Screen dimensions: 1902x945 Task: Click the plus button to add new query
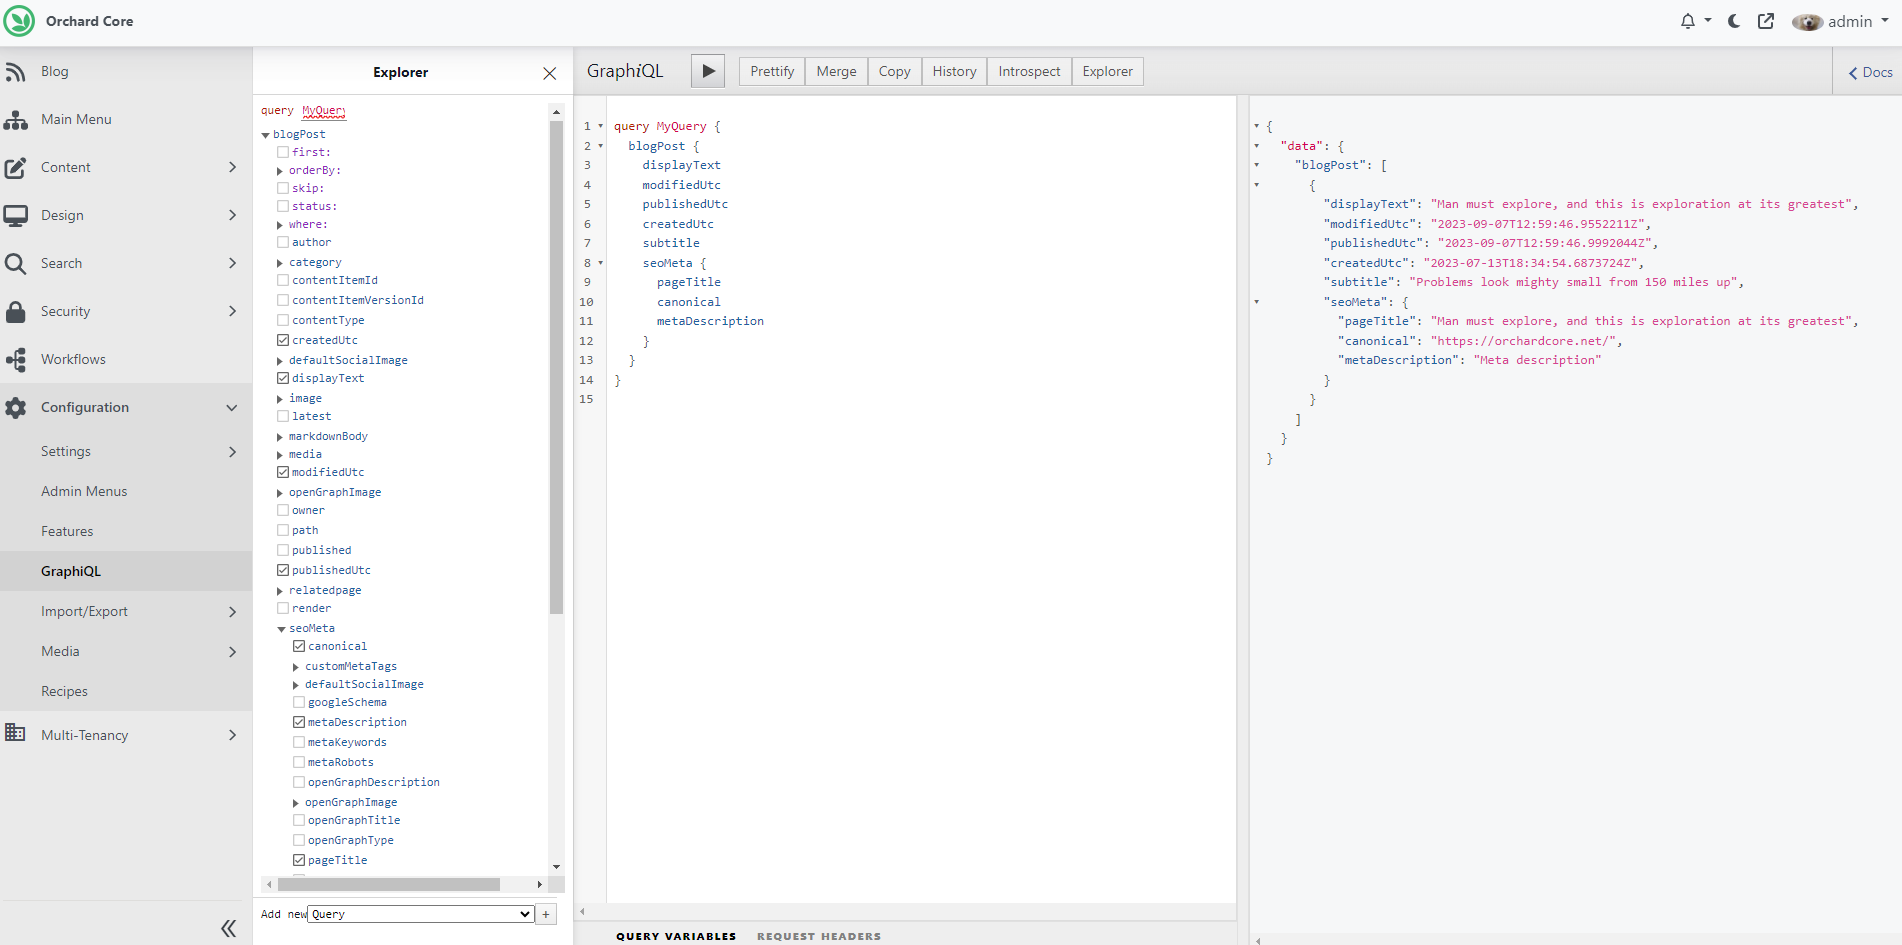tap(546, 914)
